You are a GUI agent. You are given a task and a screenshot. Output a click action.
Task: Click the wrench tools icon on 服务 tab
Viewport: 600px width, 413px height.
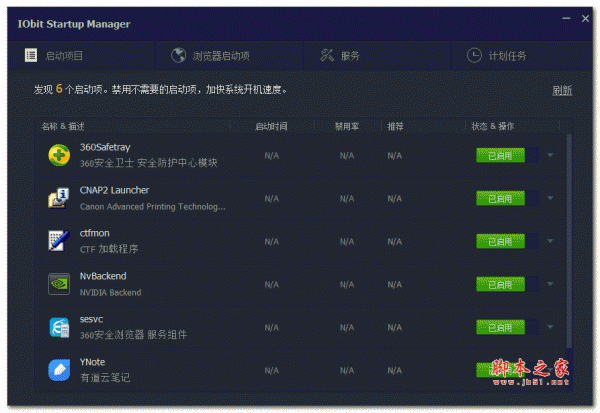(x=327, y=55)
